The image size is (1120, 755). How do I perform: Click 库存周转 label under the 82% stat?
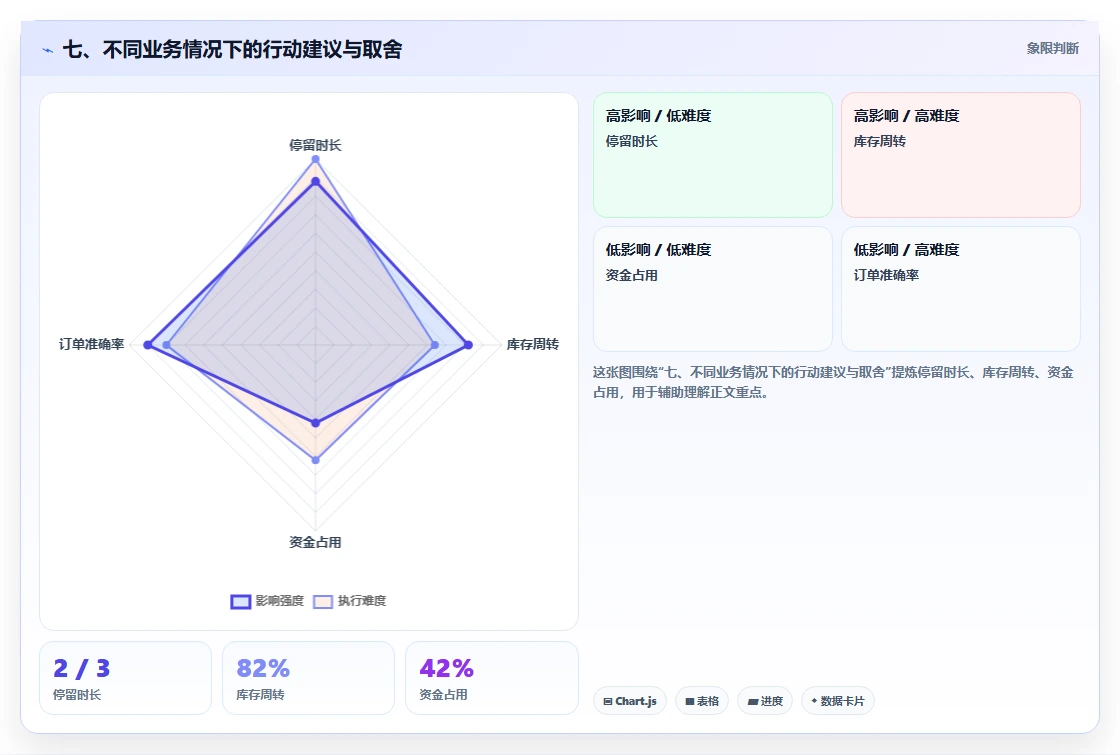point(260,694)
